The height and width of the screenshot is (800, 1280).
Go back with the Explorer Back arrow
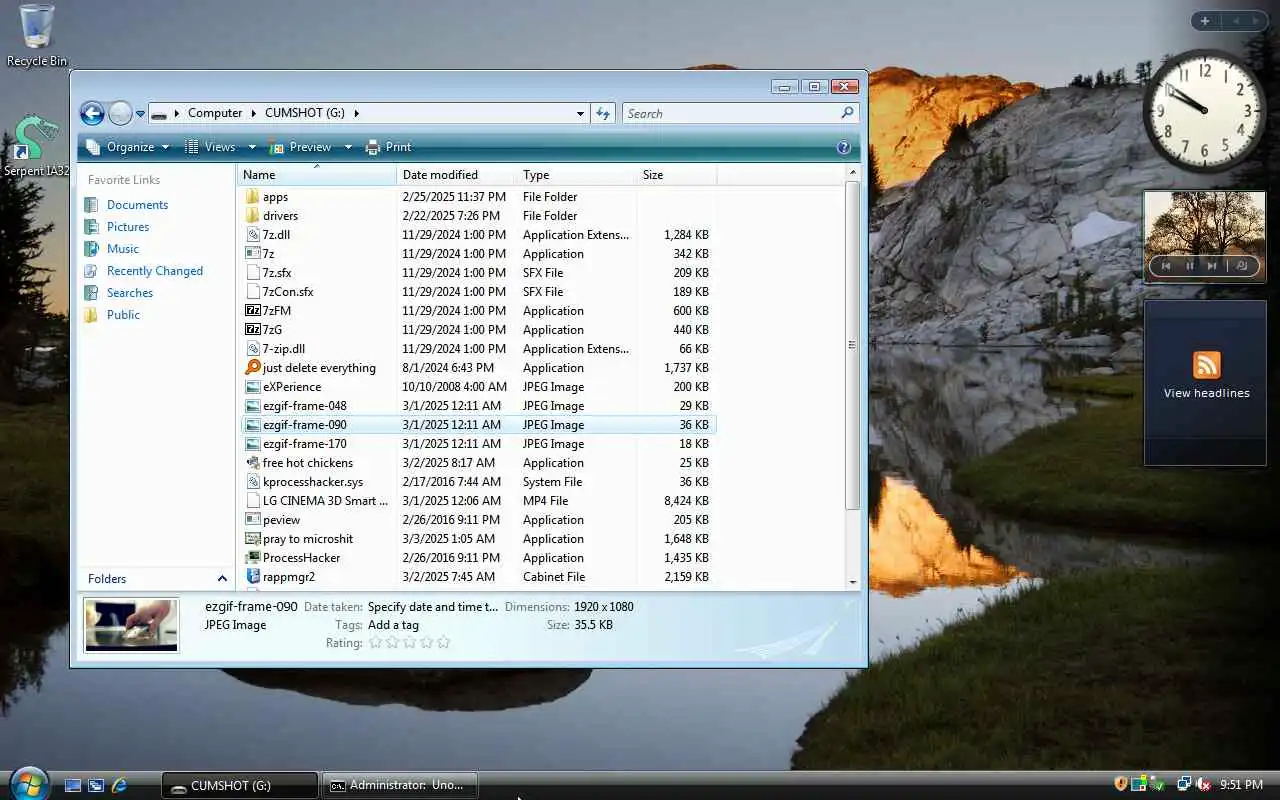point(92,113)
